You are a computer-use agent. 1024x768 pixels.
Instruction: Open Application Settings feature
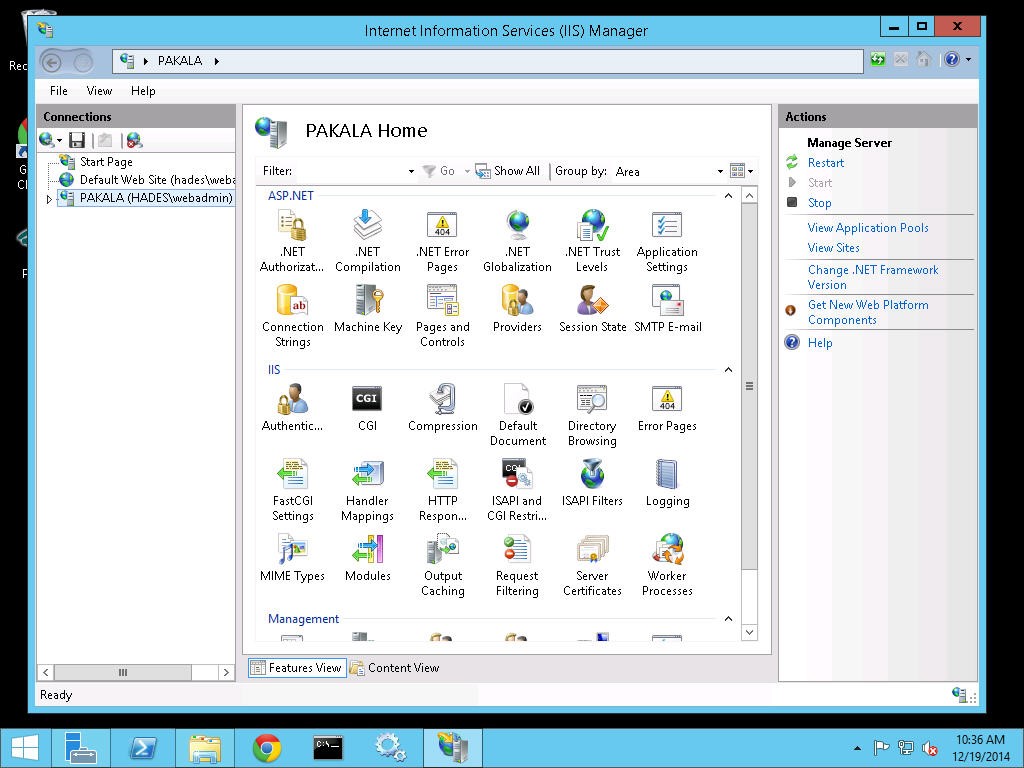pos(667,241)
